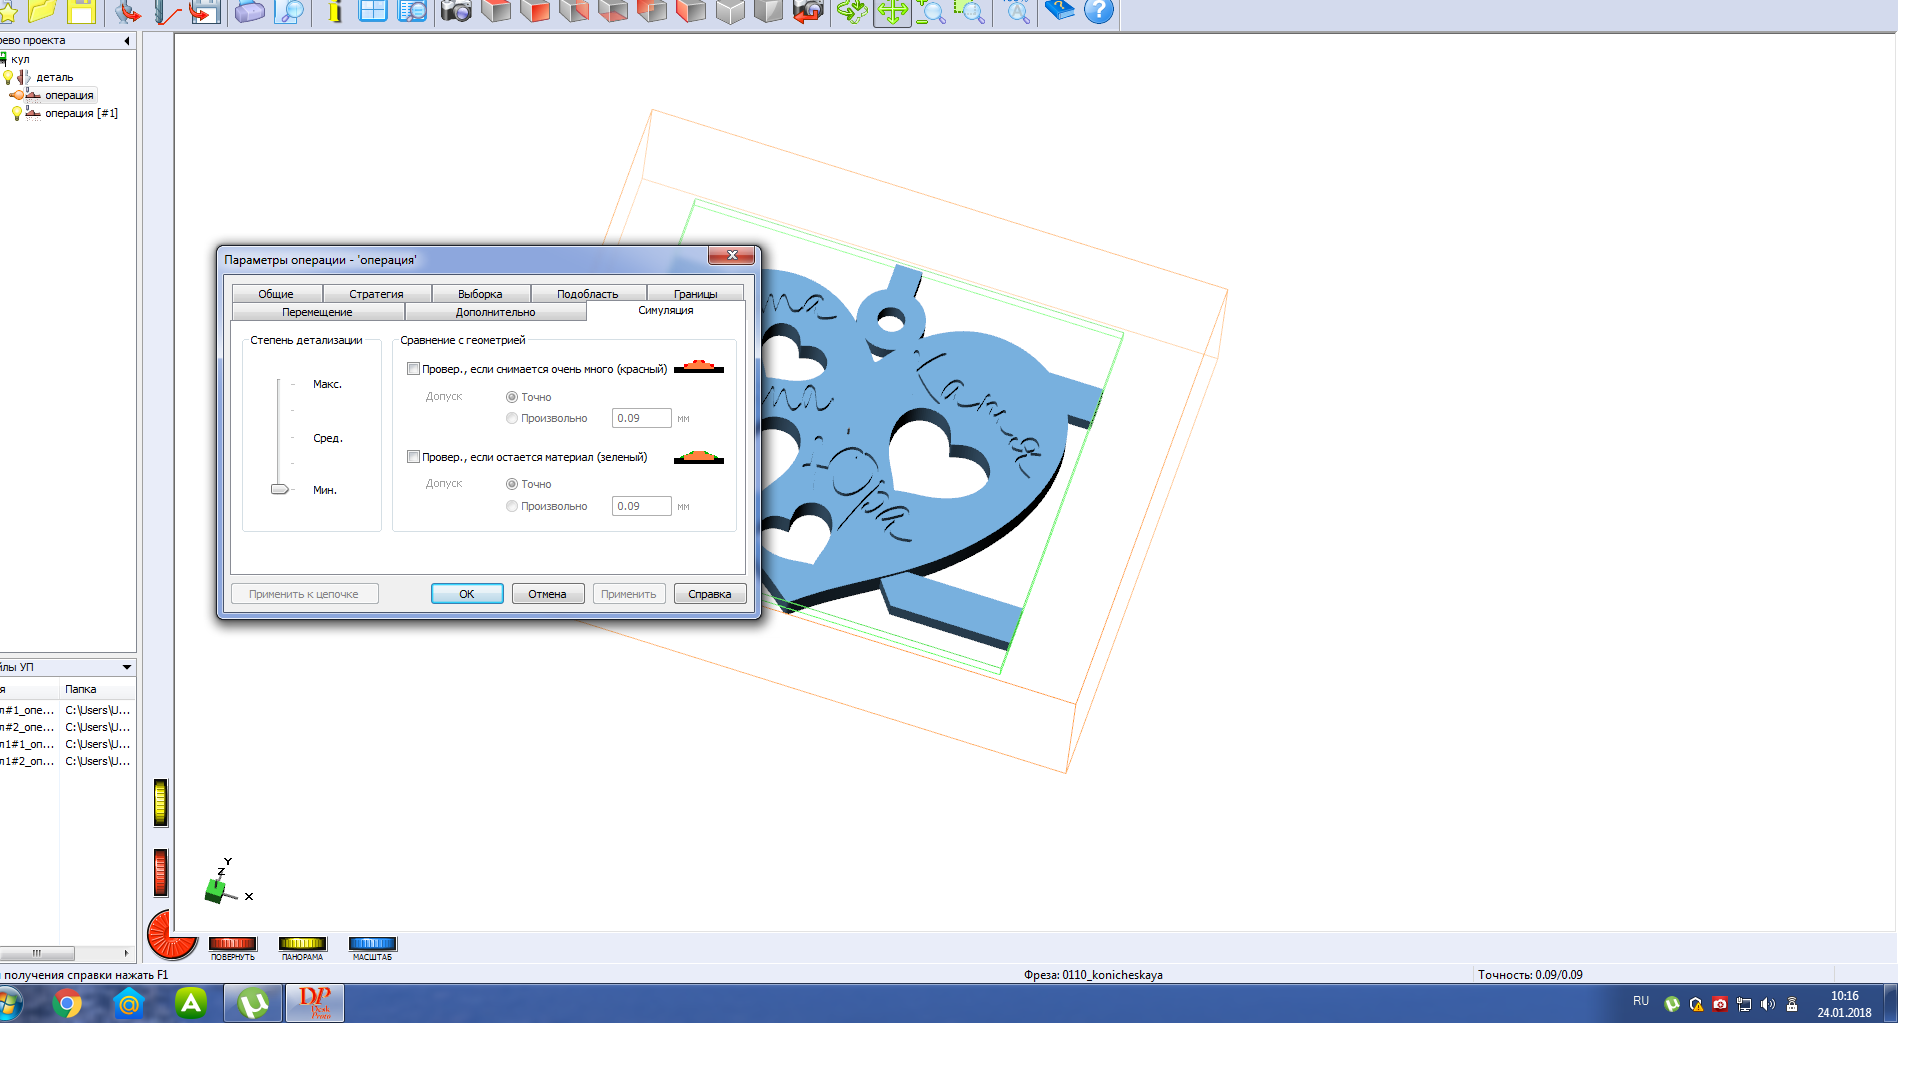Image resolution: width=1920 pixels, height=1080 pixels.
Task: Toggle bulb visibility of операция [#1]
Action: [x=16, y=114]
